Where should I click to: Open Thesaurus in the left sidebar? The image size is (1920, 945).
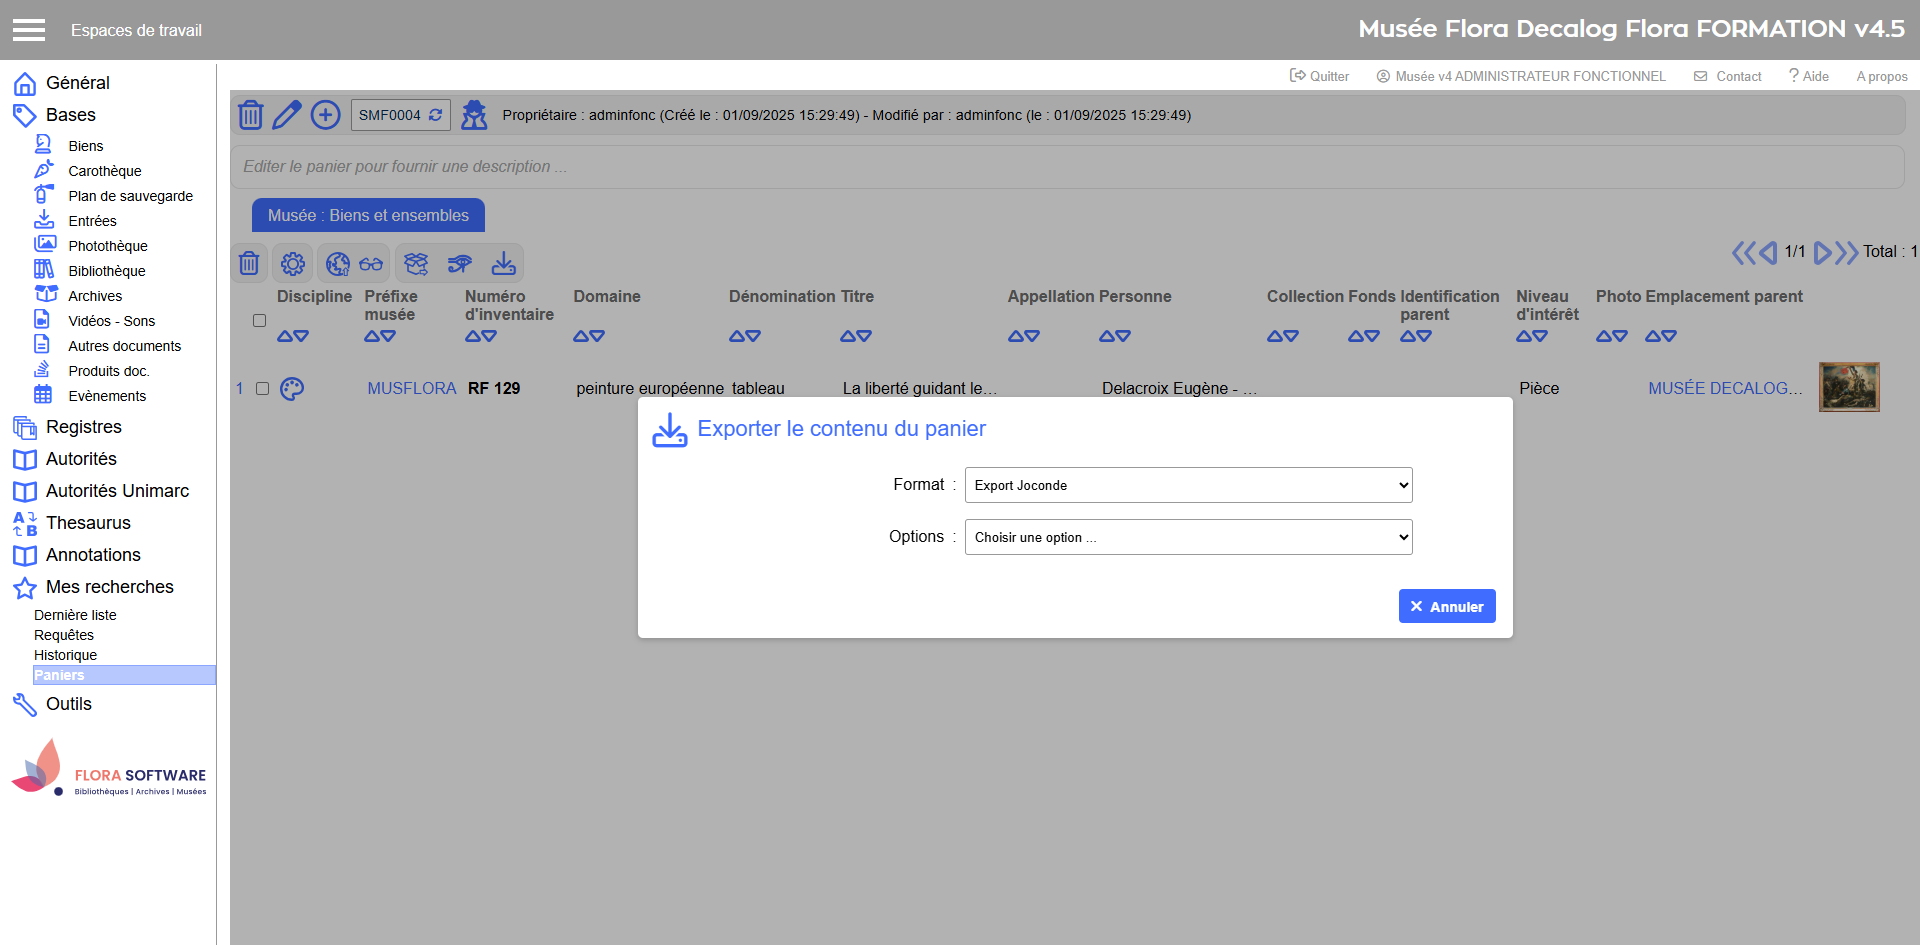tap(88, 523)
